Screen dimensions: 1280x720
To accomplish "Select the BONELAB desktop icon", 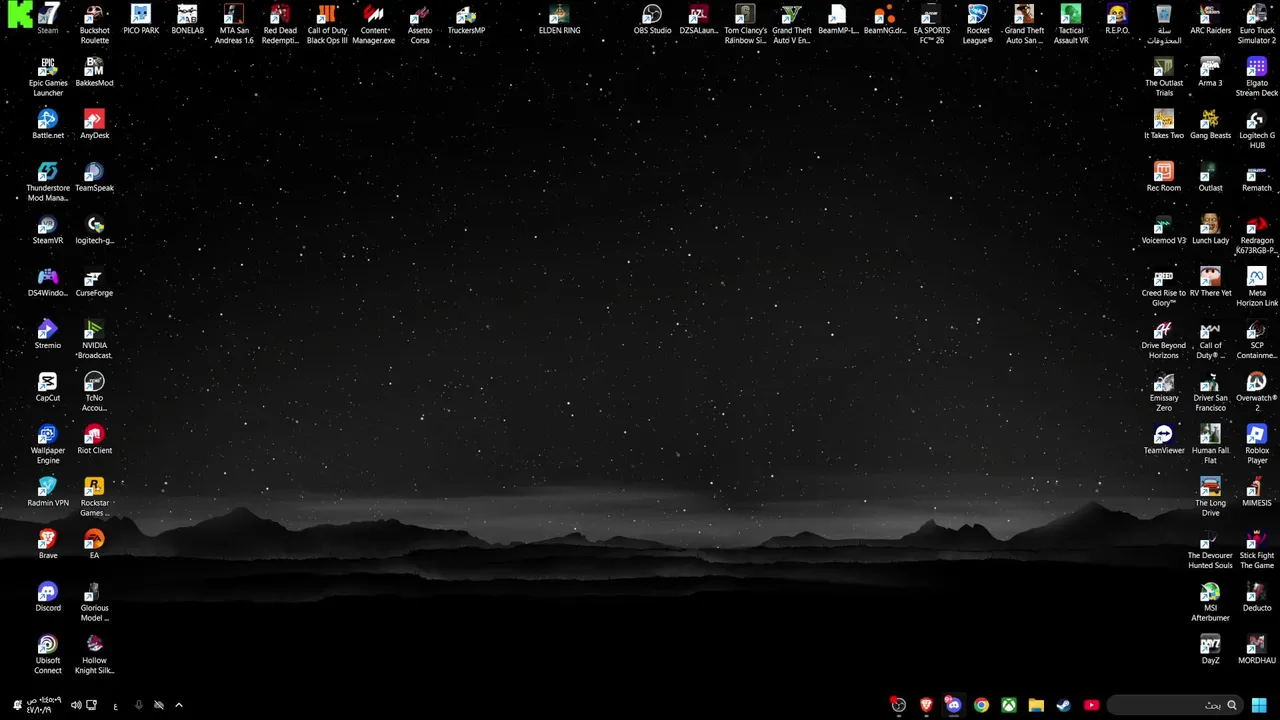I will (187, 20).
